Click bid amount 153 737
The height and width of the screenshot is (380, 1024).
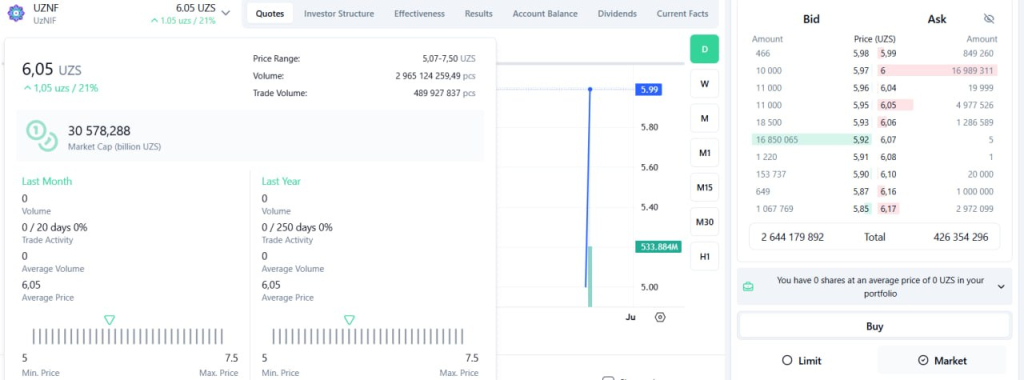click(x=771, y=174)
